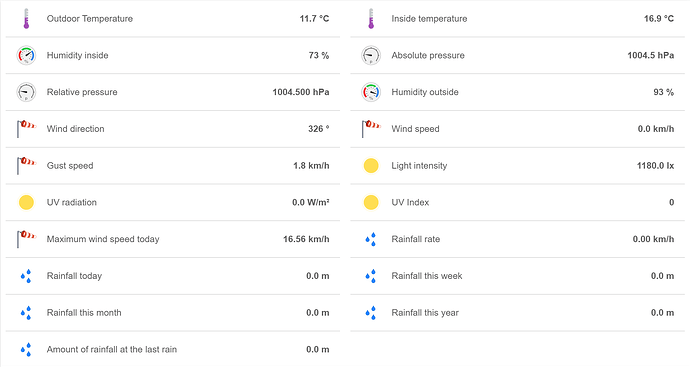Screen dimensions: 690x367
Task: Click the 0.0 km/h wind speed value
Action: point(656,129)
